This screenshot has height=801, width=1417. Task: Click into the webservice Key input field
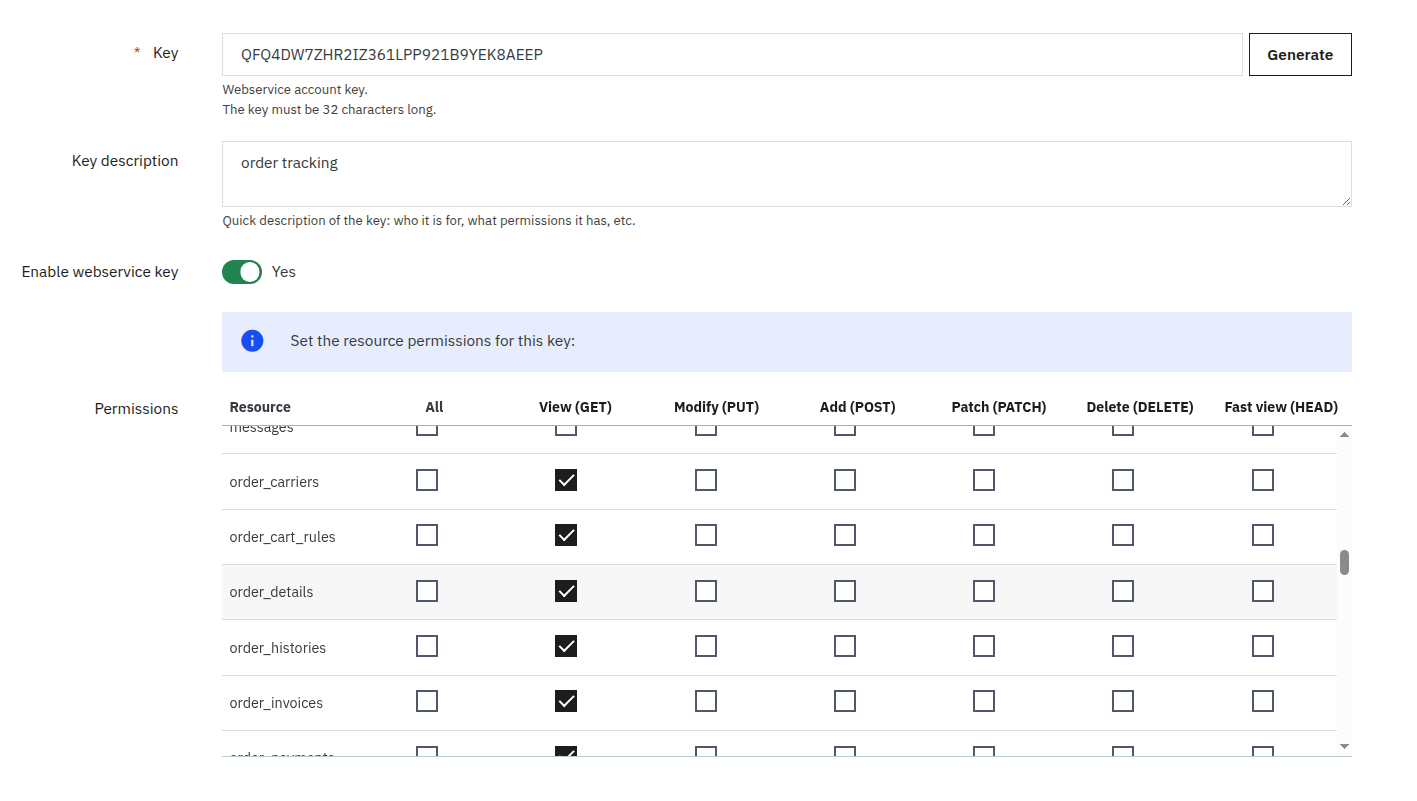coord(732,55)
